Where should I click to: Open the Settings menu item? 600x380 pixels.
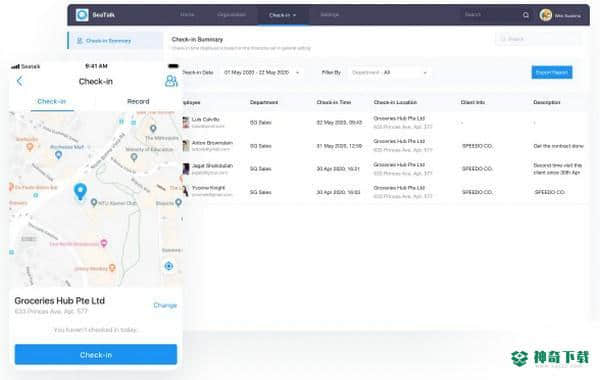329,15
